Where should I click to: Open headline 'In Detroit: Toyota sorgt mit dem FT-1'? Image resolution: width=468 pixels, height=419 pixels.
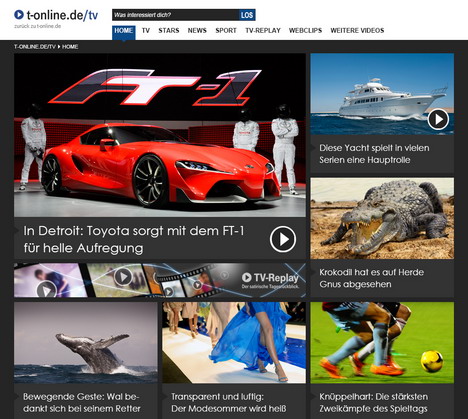click(133, 239)
